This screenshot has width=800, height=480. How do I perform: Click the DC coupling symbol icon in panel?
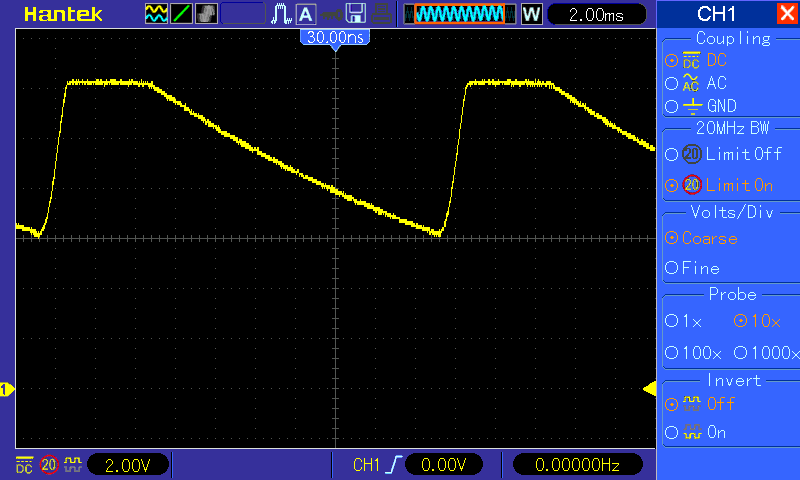[691, 60]
